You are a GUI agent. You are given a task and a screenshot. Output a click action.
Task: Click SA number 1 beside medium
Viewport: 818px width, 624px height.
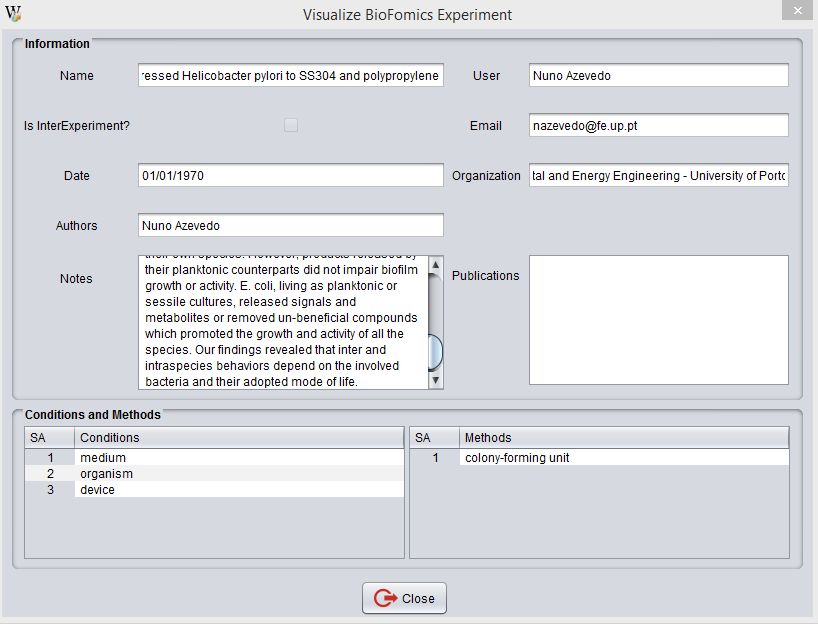(50, 458)
